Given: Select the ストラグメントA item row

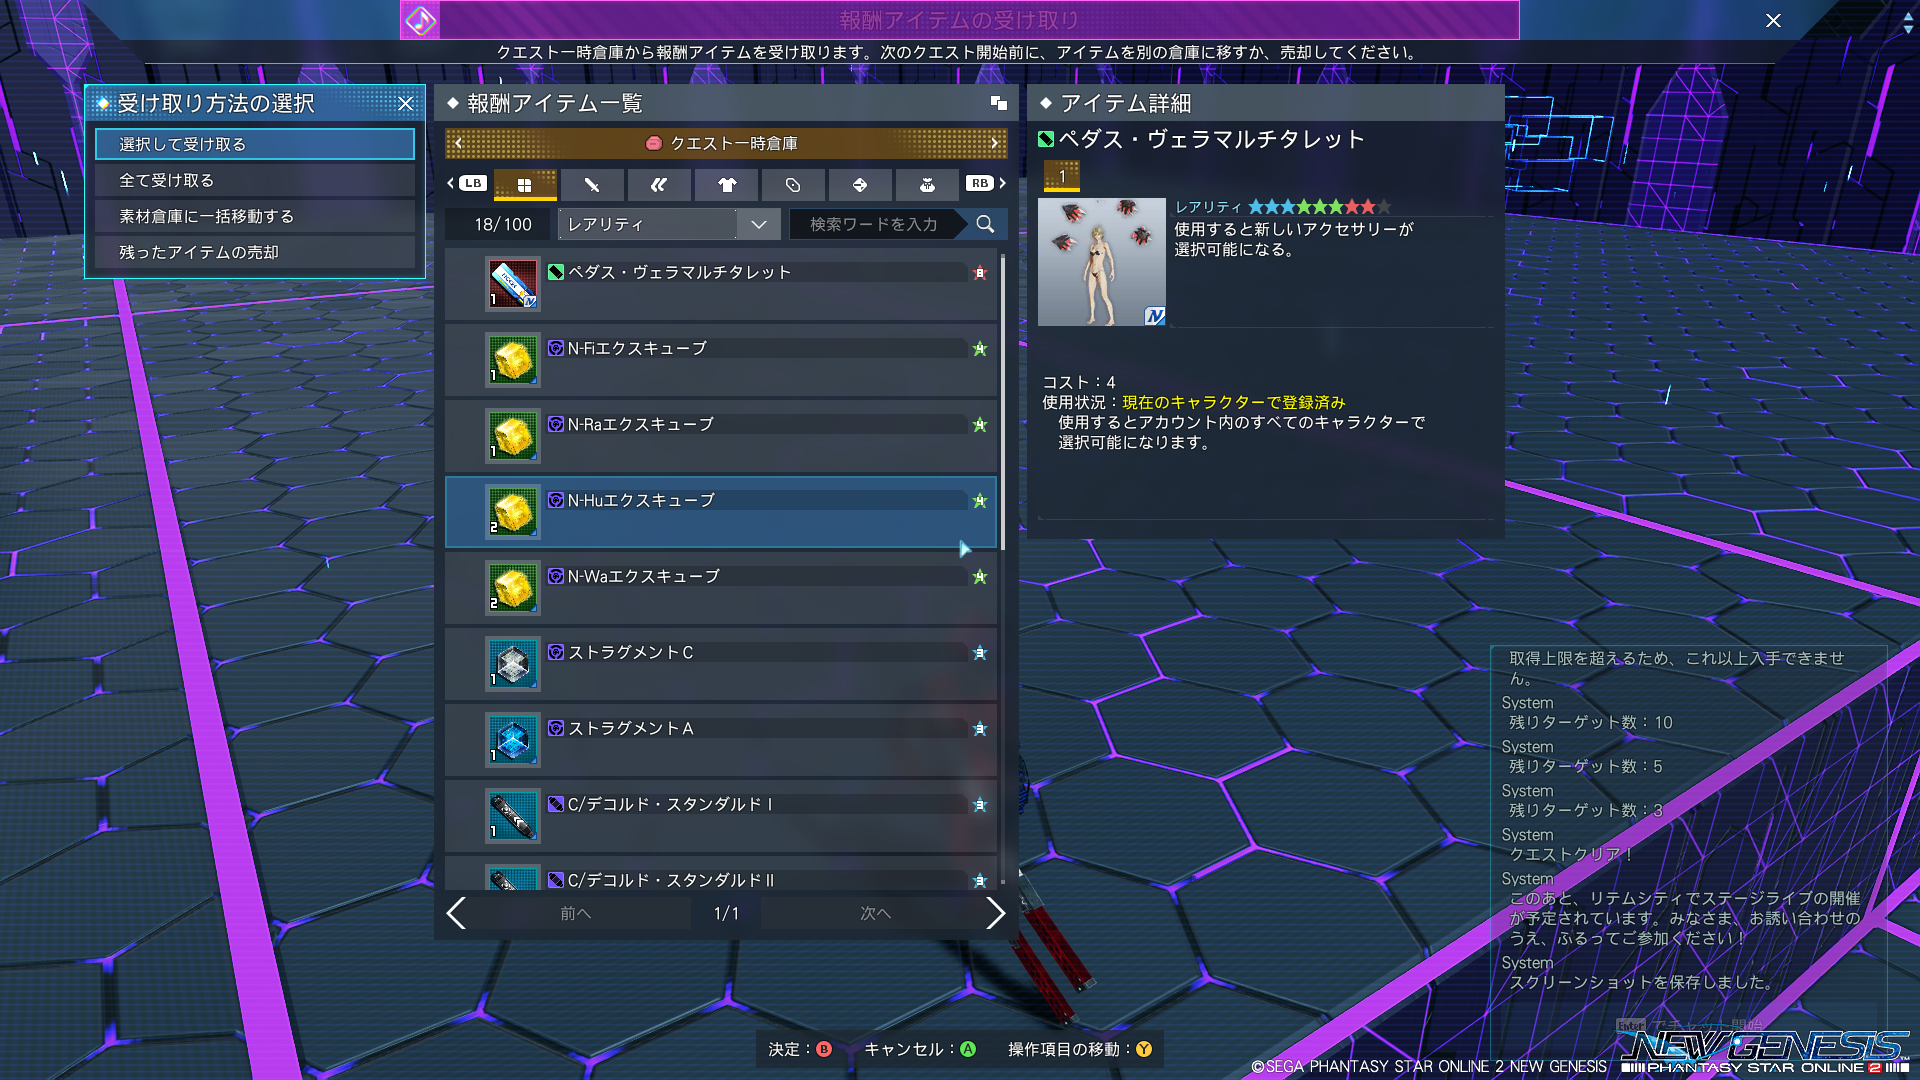Looking at the screenshot, I should click(x=721, y=740).
